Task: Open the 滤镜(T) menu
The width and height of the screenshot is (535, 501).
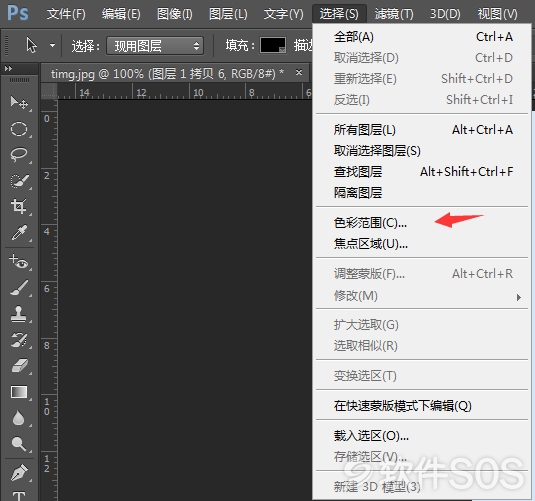Action: coord(394,14)
